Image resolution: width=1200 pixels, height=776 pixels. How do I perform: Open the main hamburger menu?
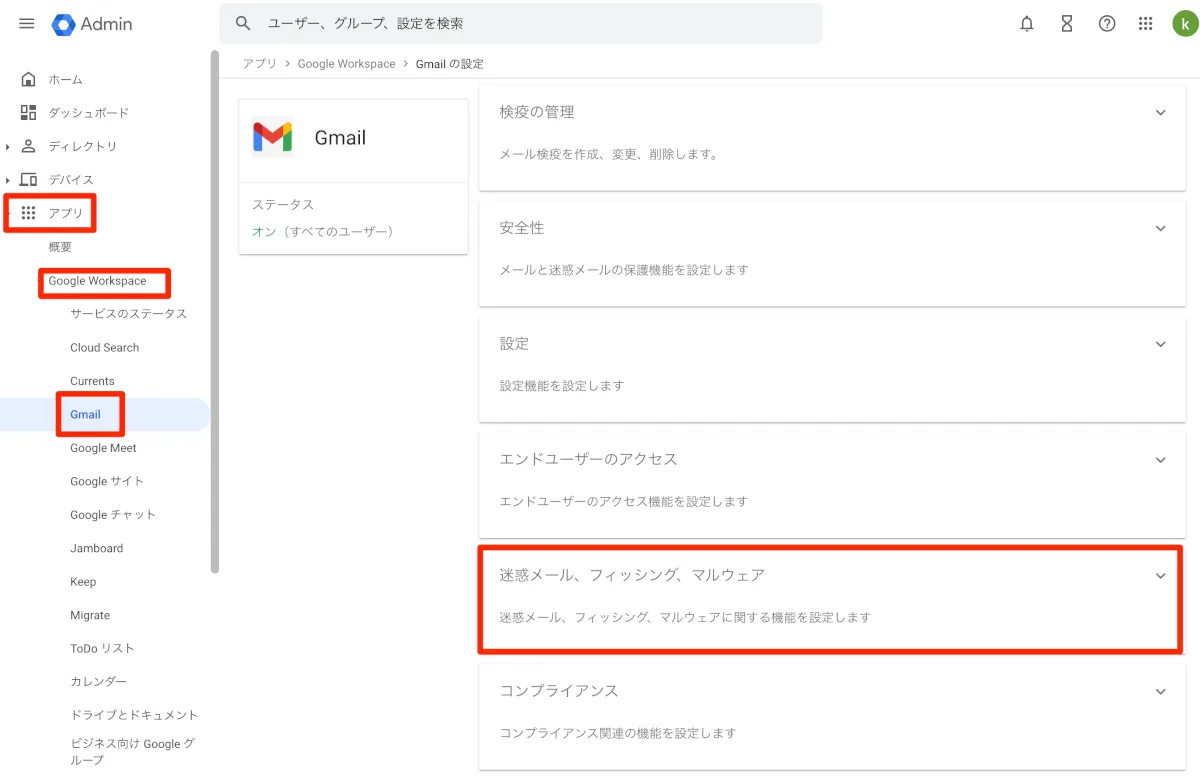point(27,24)
